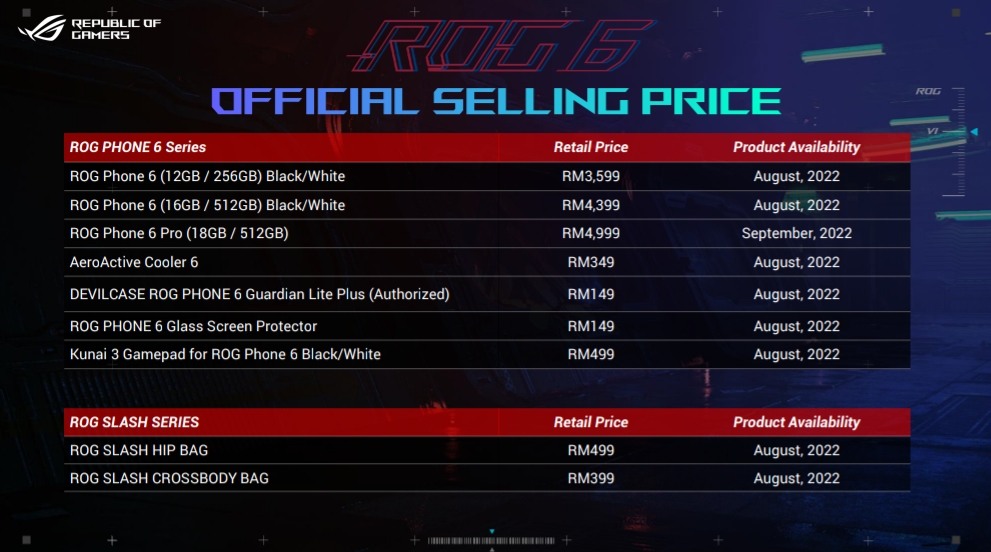991x552 pixels.
Task: Click the Republic of Gamers logo
Action: (x=89, y=28)
